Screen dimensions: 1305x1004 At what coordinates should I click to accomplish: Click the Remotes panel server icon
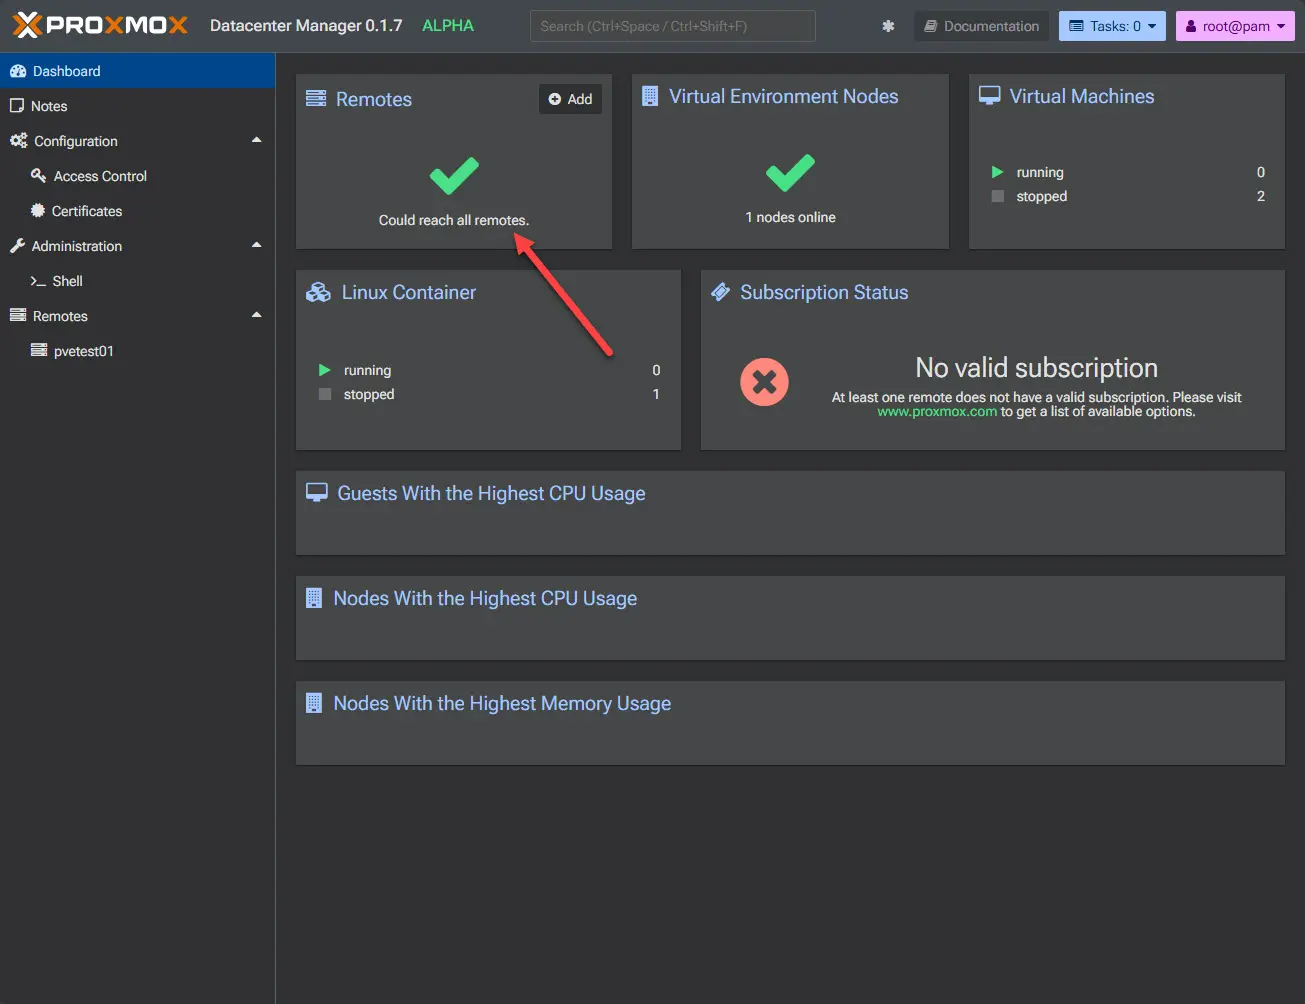[316, 98]
